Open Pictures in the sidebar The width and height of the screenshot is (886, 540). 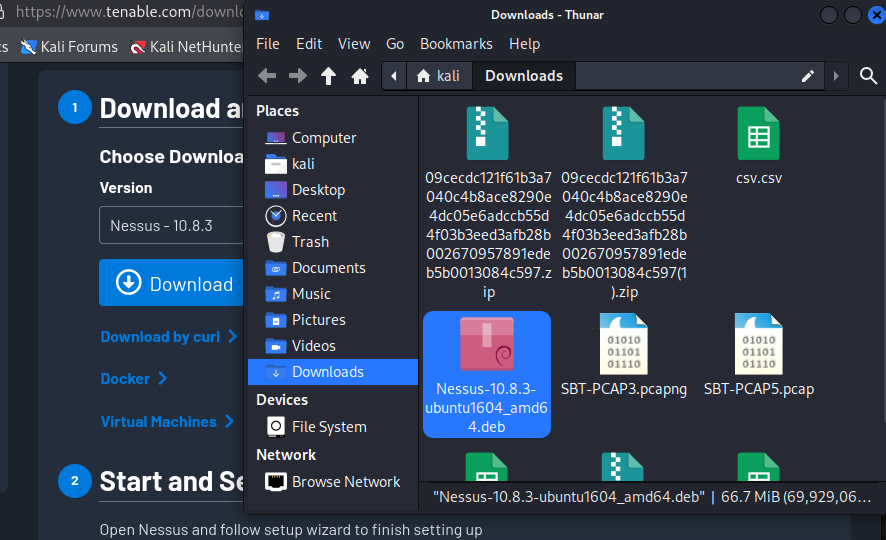pyautogui.click(x=333, y=320)
